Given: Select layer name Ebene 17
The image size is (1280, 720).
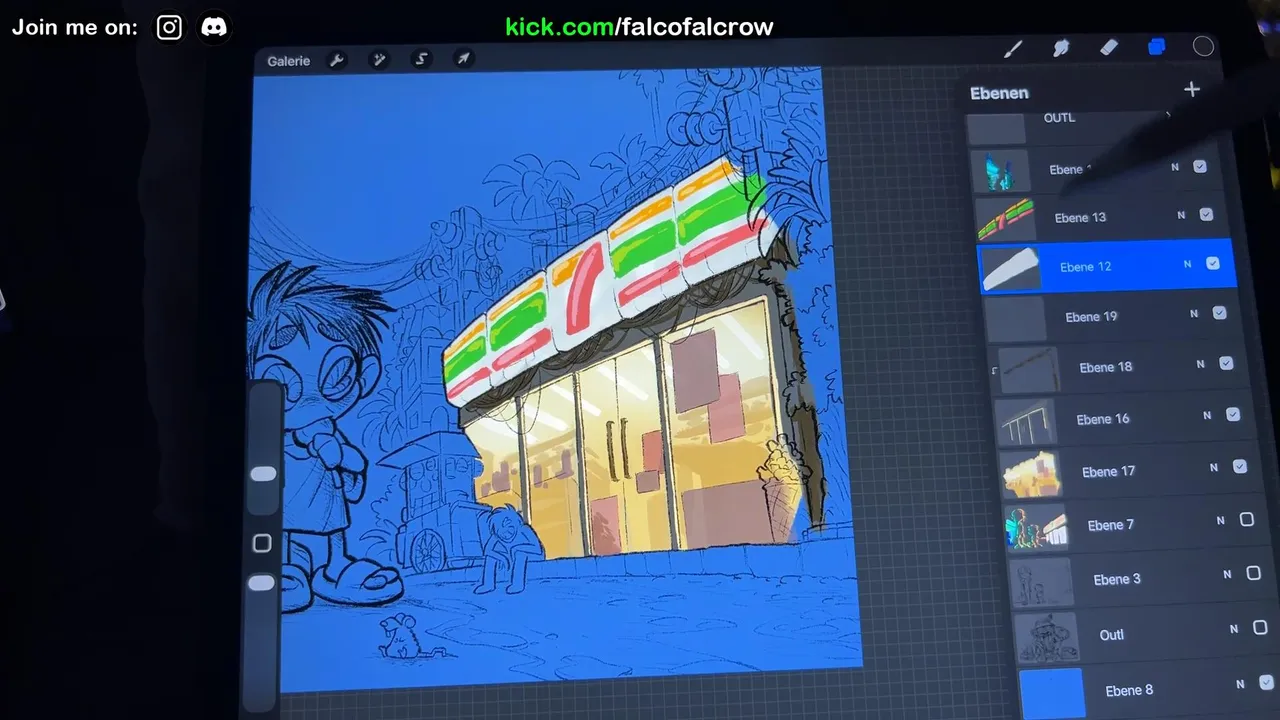Looking at the screenshot, I should [1108, 472].
